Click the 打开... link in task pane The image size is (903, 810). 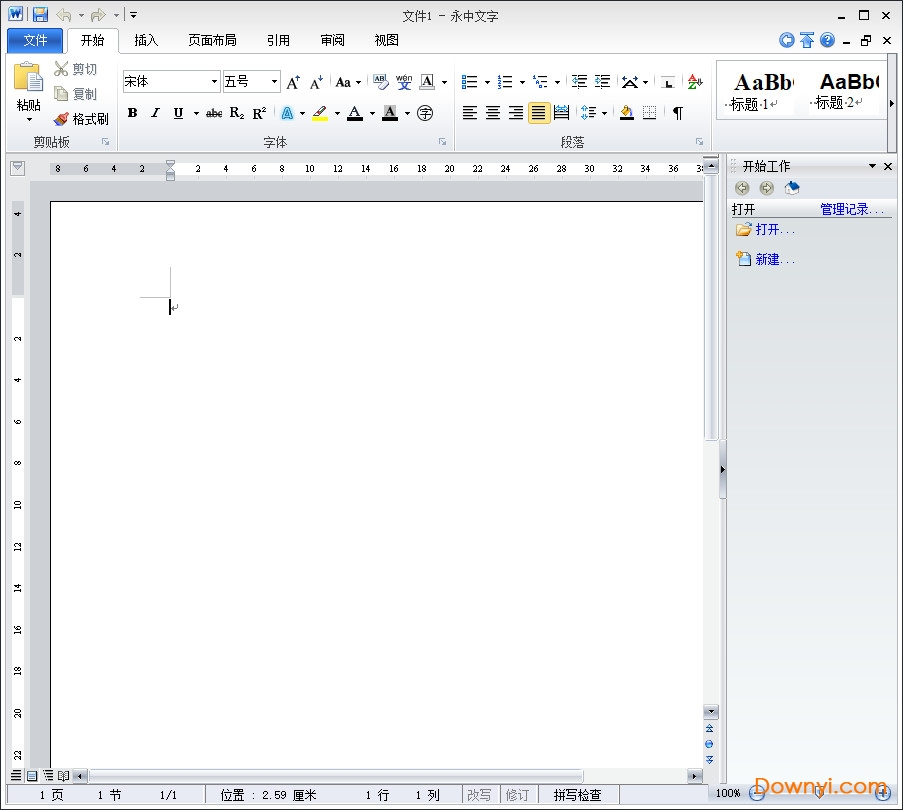(774, 230)
